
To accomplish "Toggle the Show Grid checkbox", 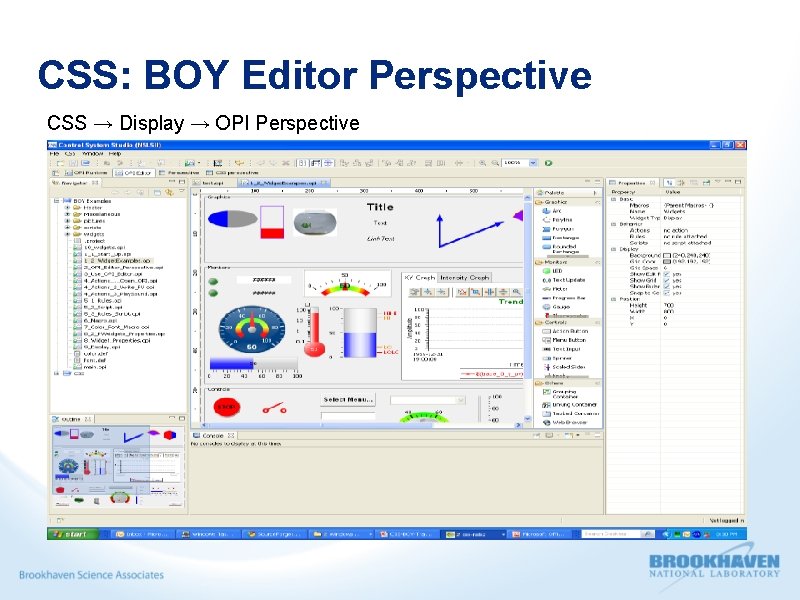I will pos(666,281).
